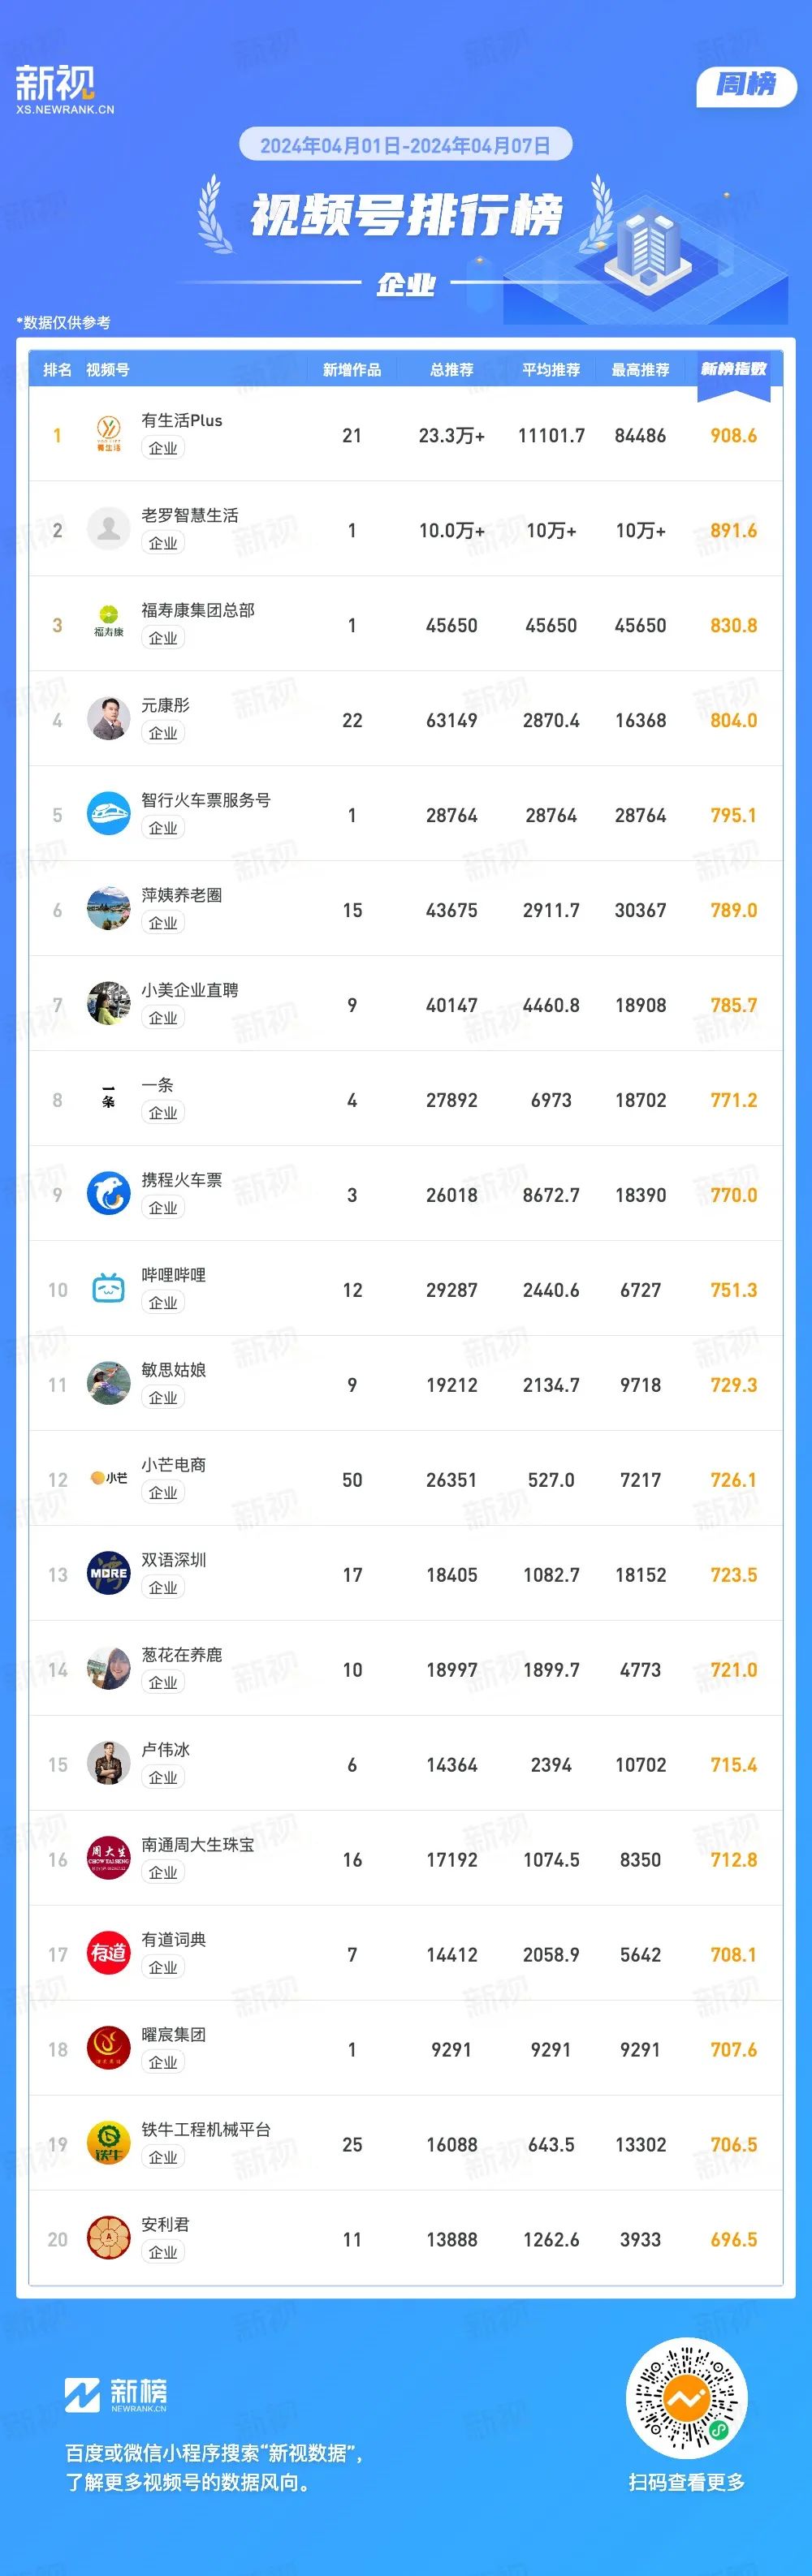The width and height of the screenshot is (812, 2576).
Task: Click the 新榜指数 column header
Action: (733, 369)
